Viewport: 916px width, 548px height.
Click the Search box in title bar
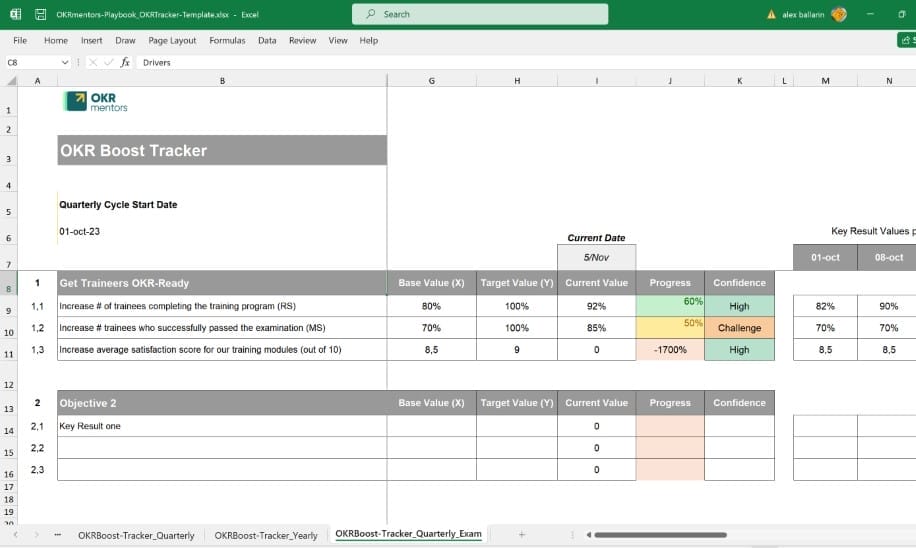click(480, 14)
